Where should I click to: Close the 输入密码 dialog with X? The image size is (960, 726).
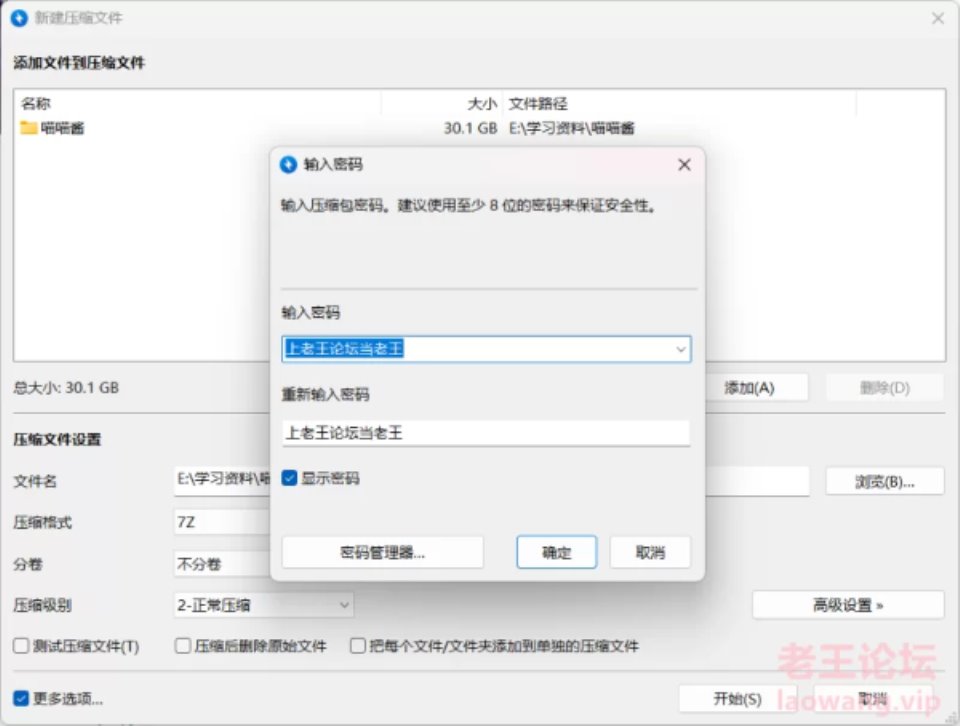coord(684,165)
